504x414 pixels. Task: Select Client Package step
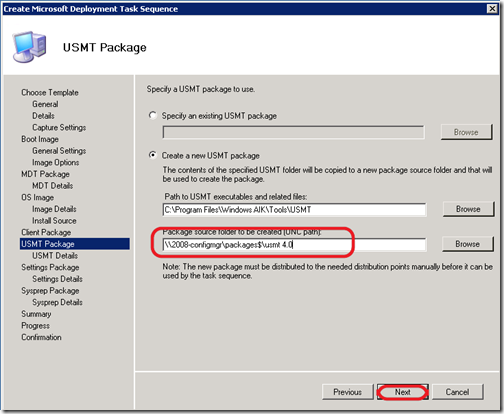point(46,232)
